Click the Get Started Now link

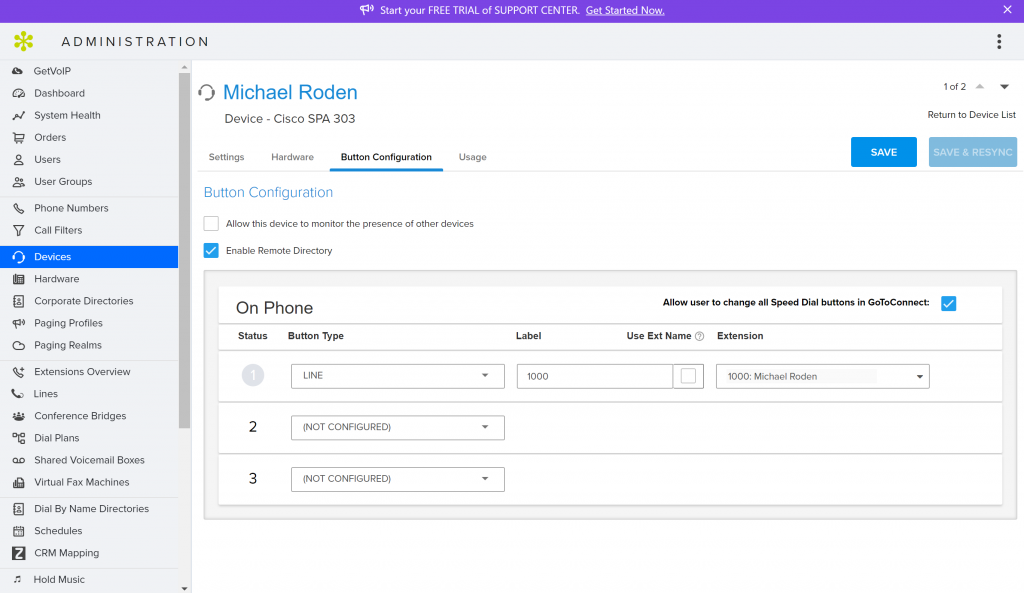click(625, 10)
